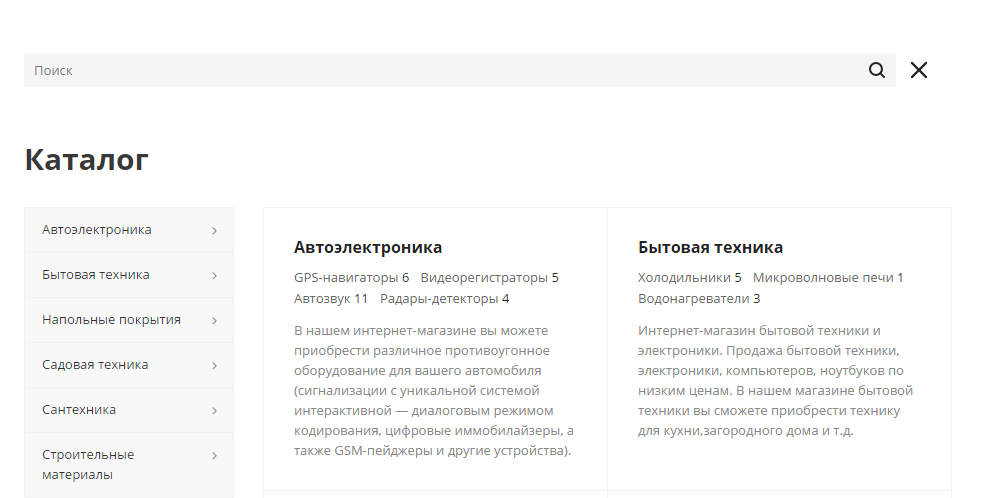Open the Автоэлектроника category heading link

point(368,247)
